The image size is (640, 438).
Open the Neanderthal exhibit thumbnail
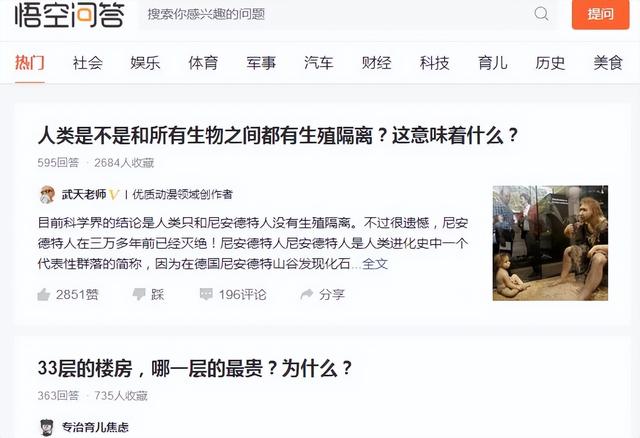pyautogui.click(x=550, y=243)
